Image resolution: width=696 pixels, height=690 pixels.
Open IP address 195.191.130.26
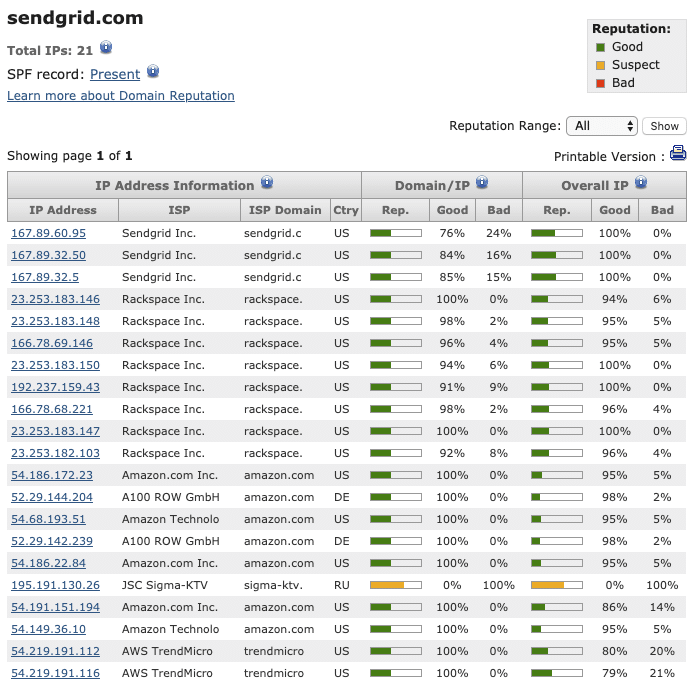55,585
